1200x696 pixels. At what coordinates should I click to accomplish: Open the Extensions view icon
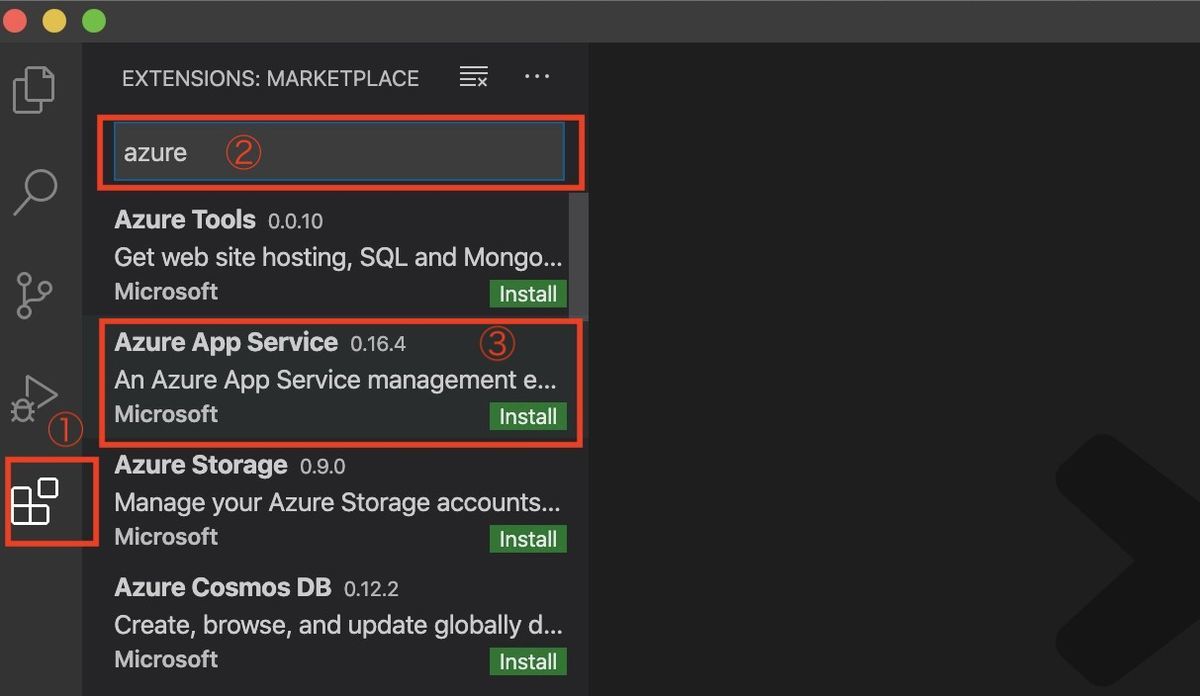pyautogui.click(x=35, y=501)
